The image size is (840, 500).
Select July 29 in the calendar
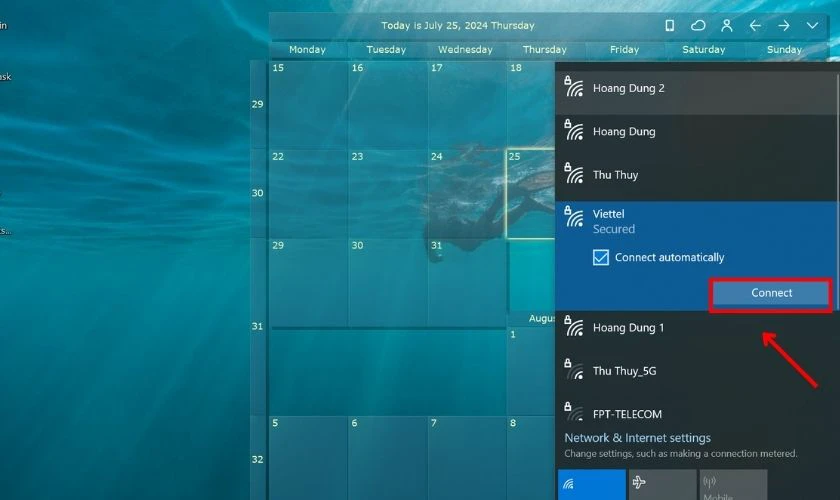308,282
